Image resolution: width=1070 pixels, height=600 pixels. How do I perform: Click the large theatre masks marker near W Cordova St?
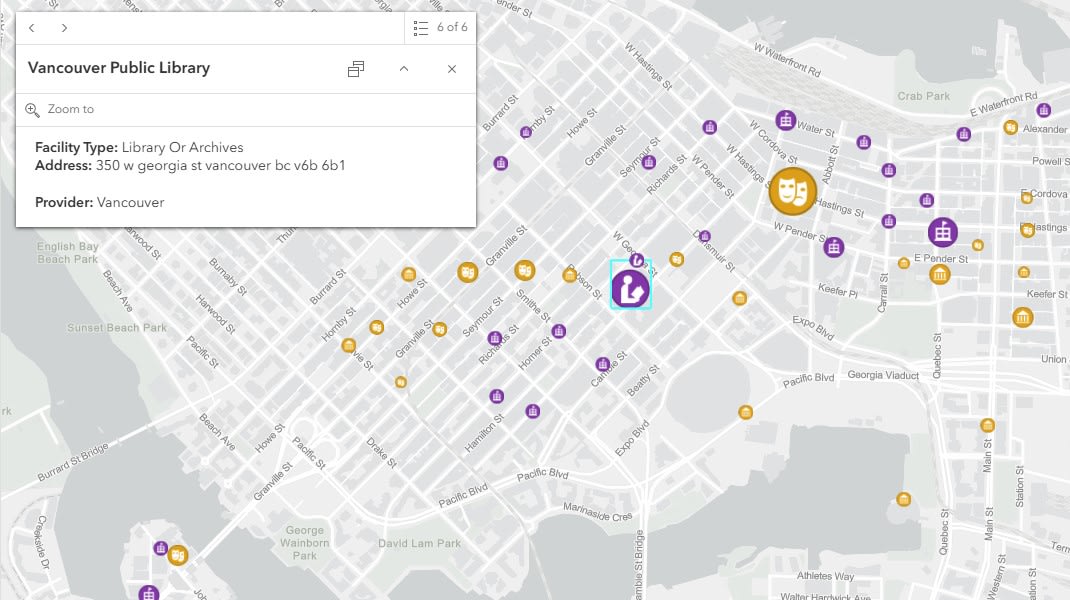(x=792, y=191)
